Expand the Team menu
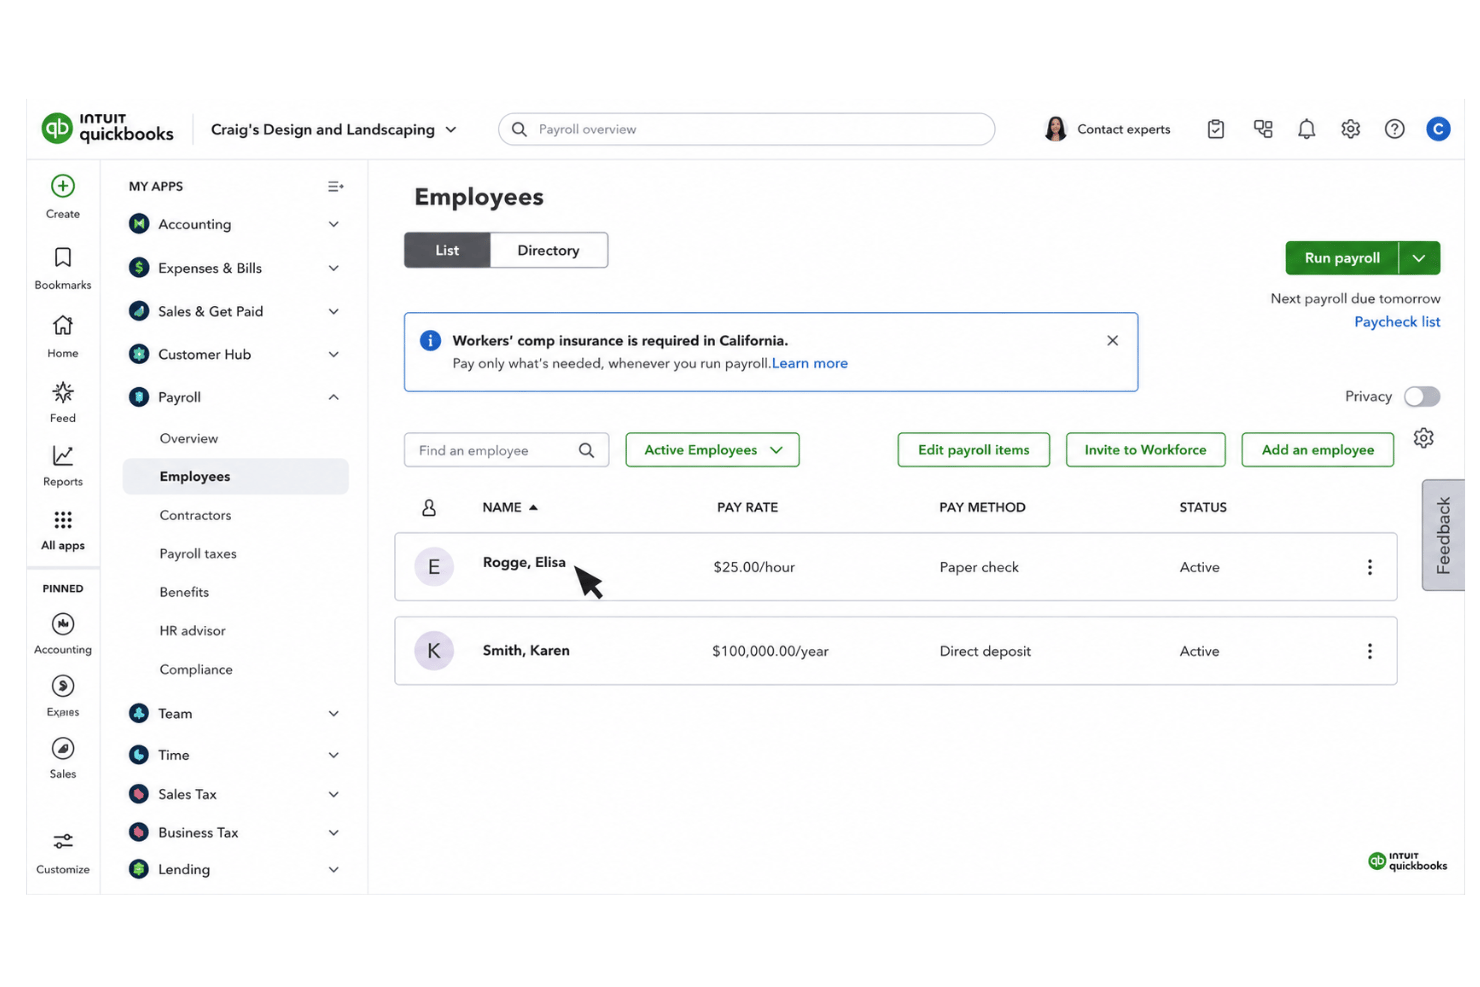 click(x=334, y=714)
